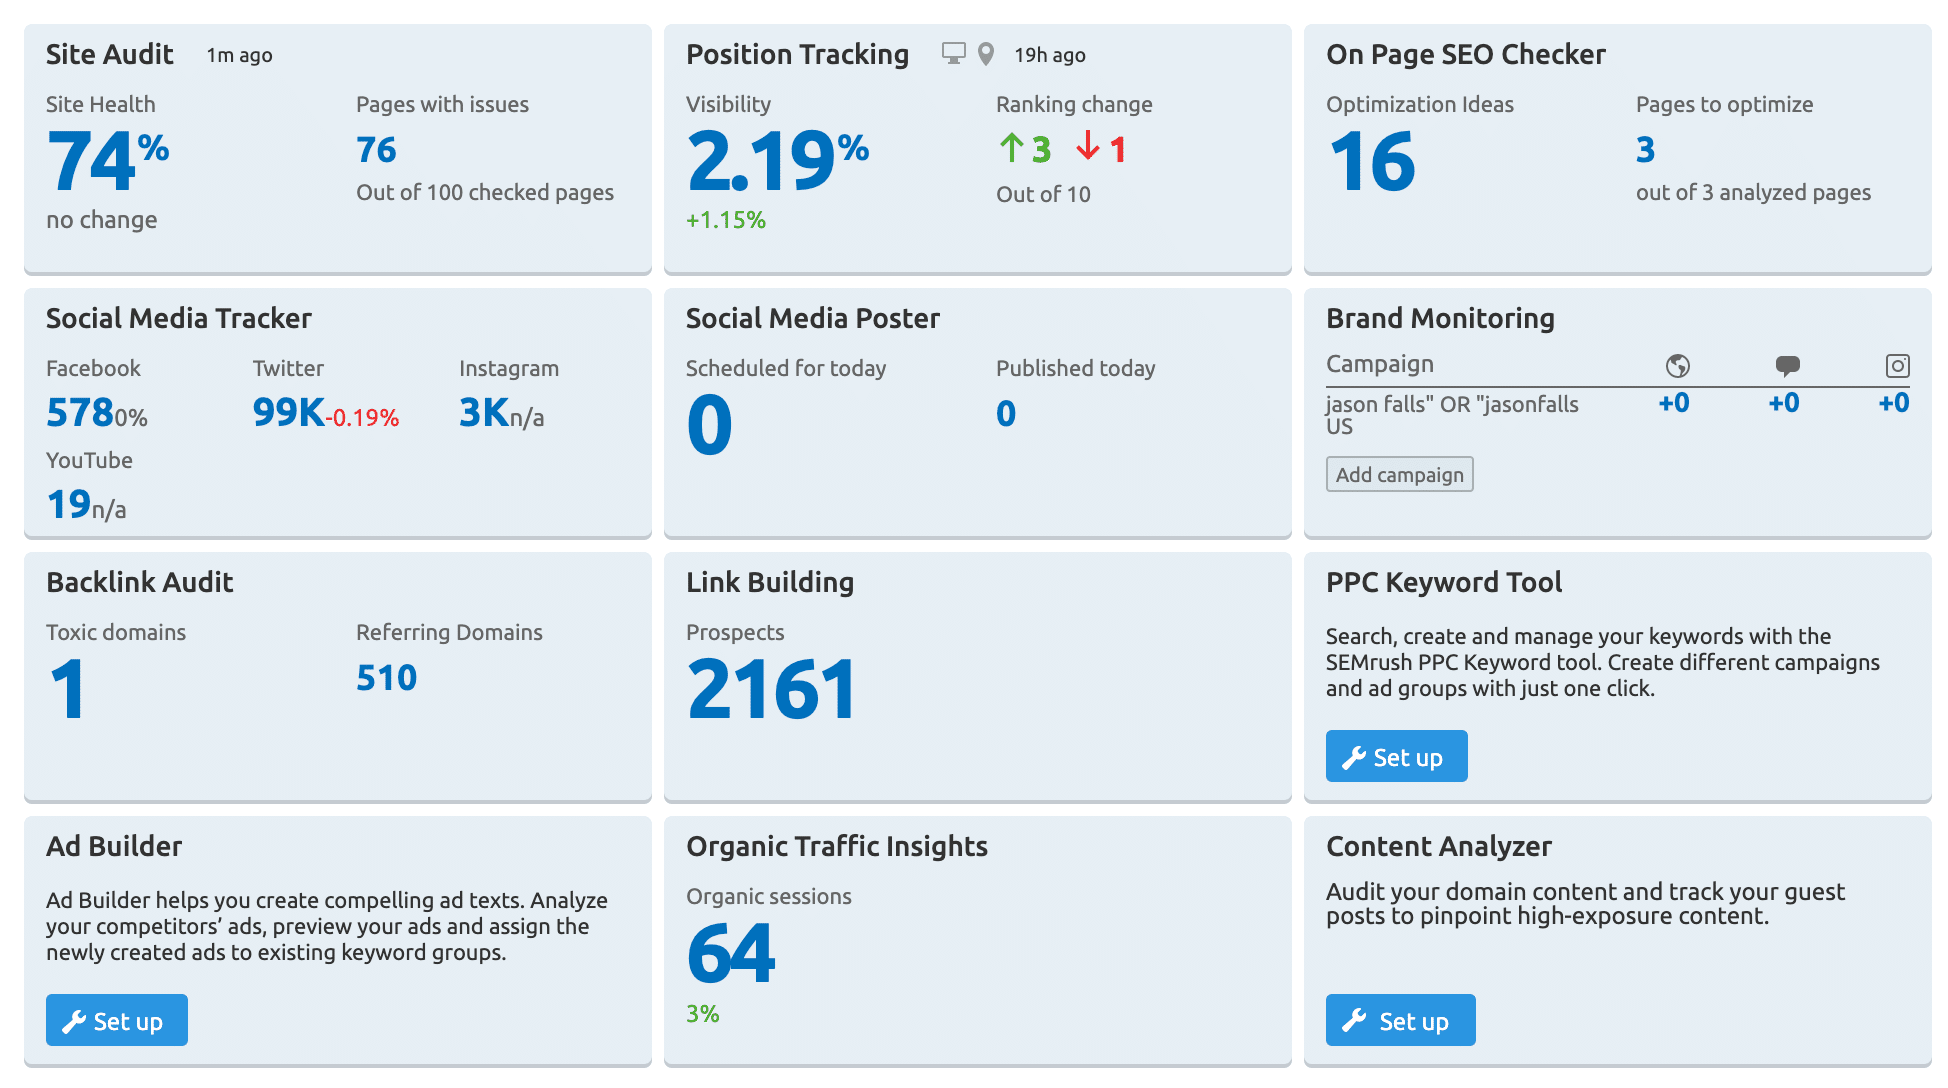This screenshot has width=1948, height=1088.
Task: Open the Social Media Tracker title
Action: click(179, 318)
